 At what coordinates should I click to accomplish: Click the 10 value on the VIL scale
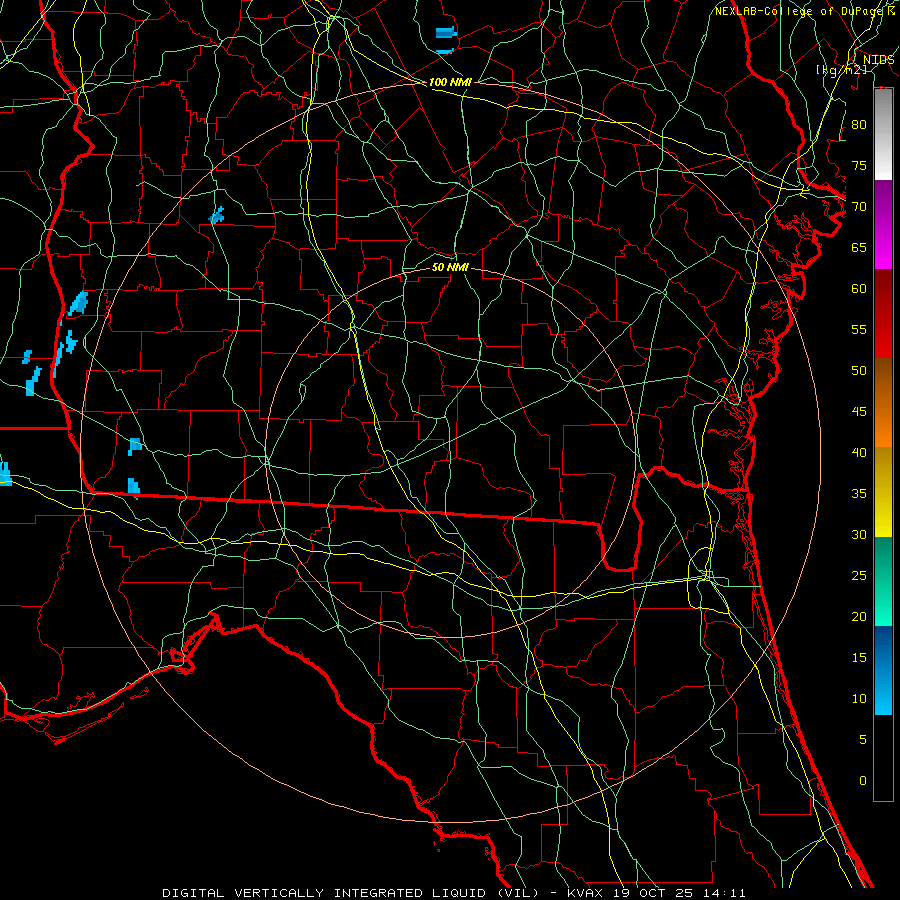pos(859,699)
